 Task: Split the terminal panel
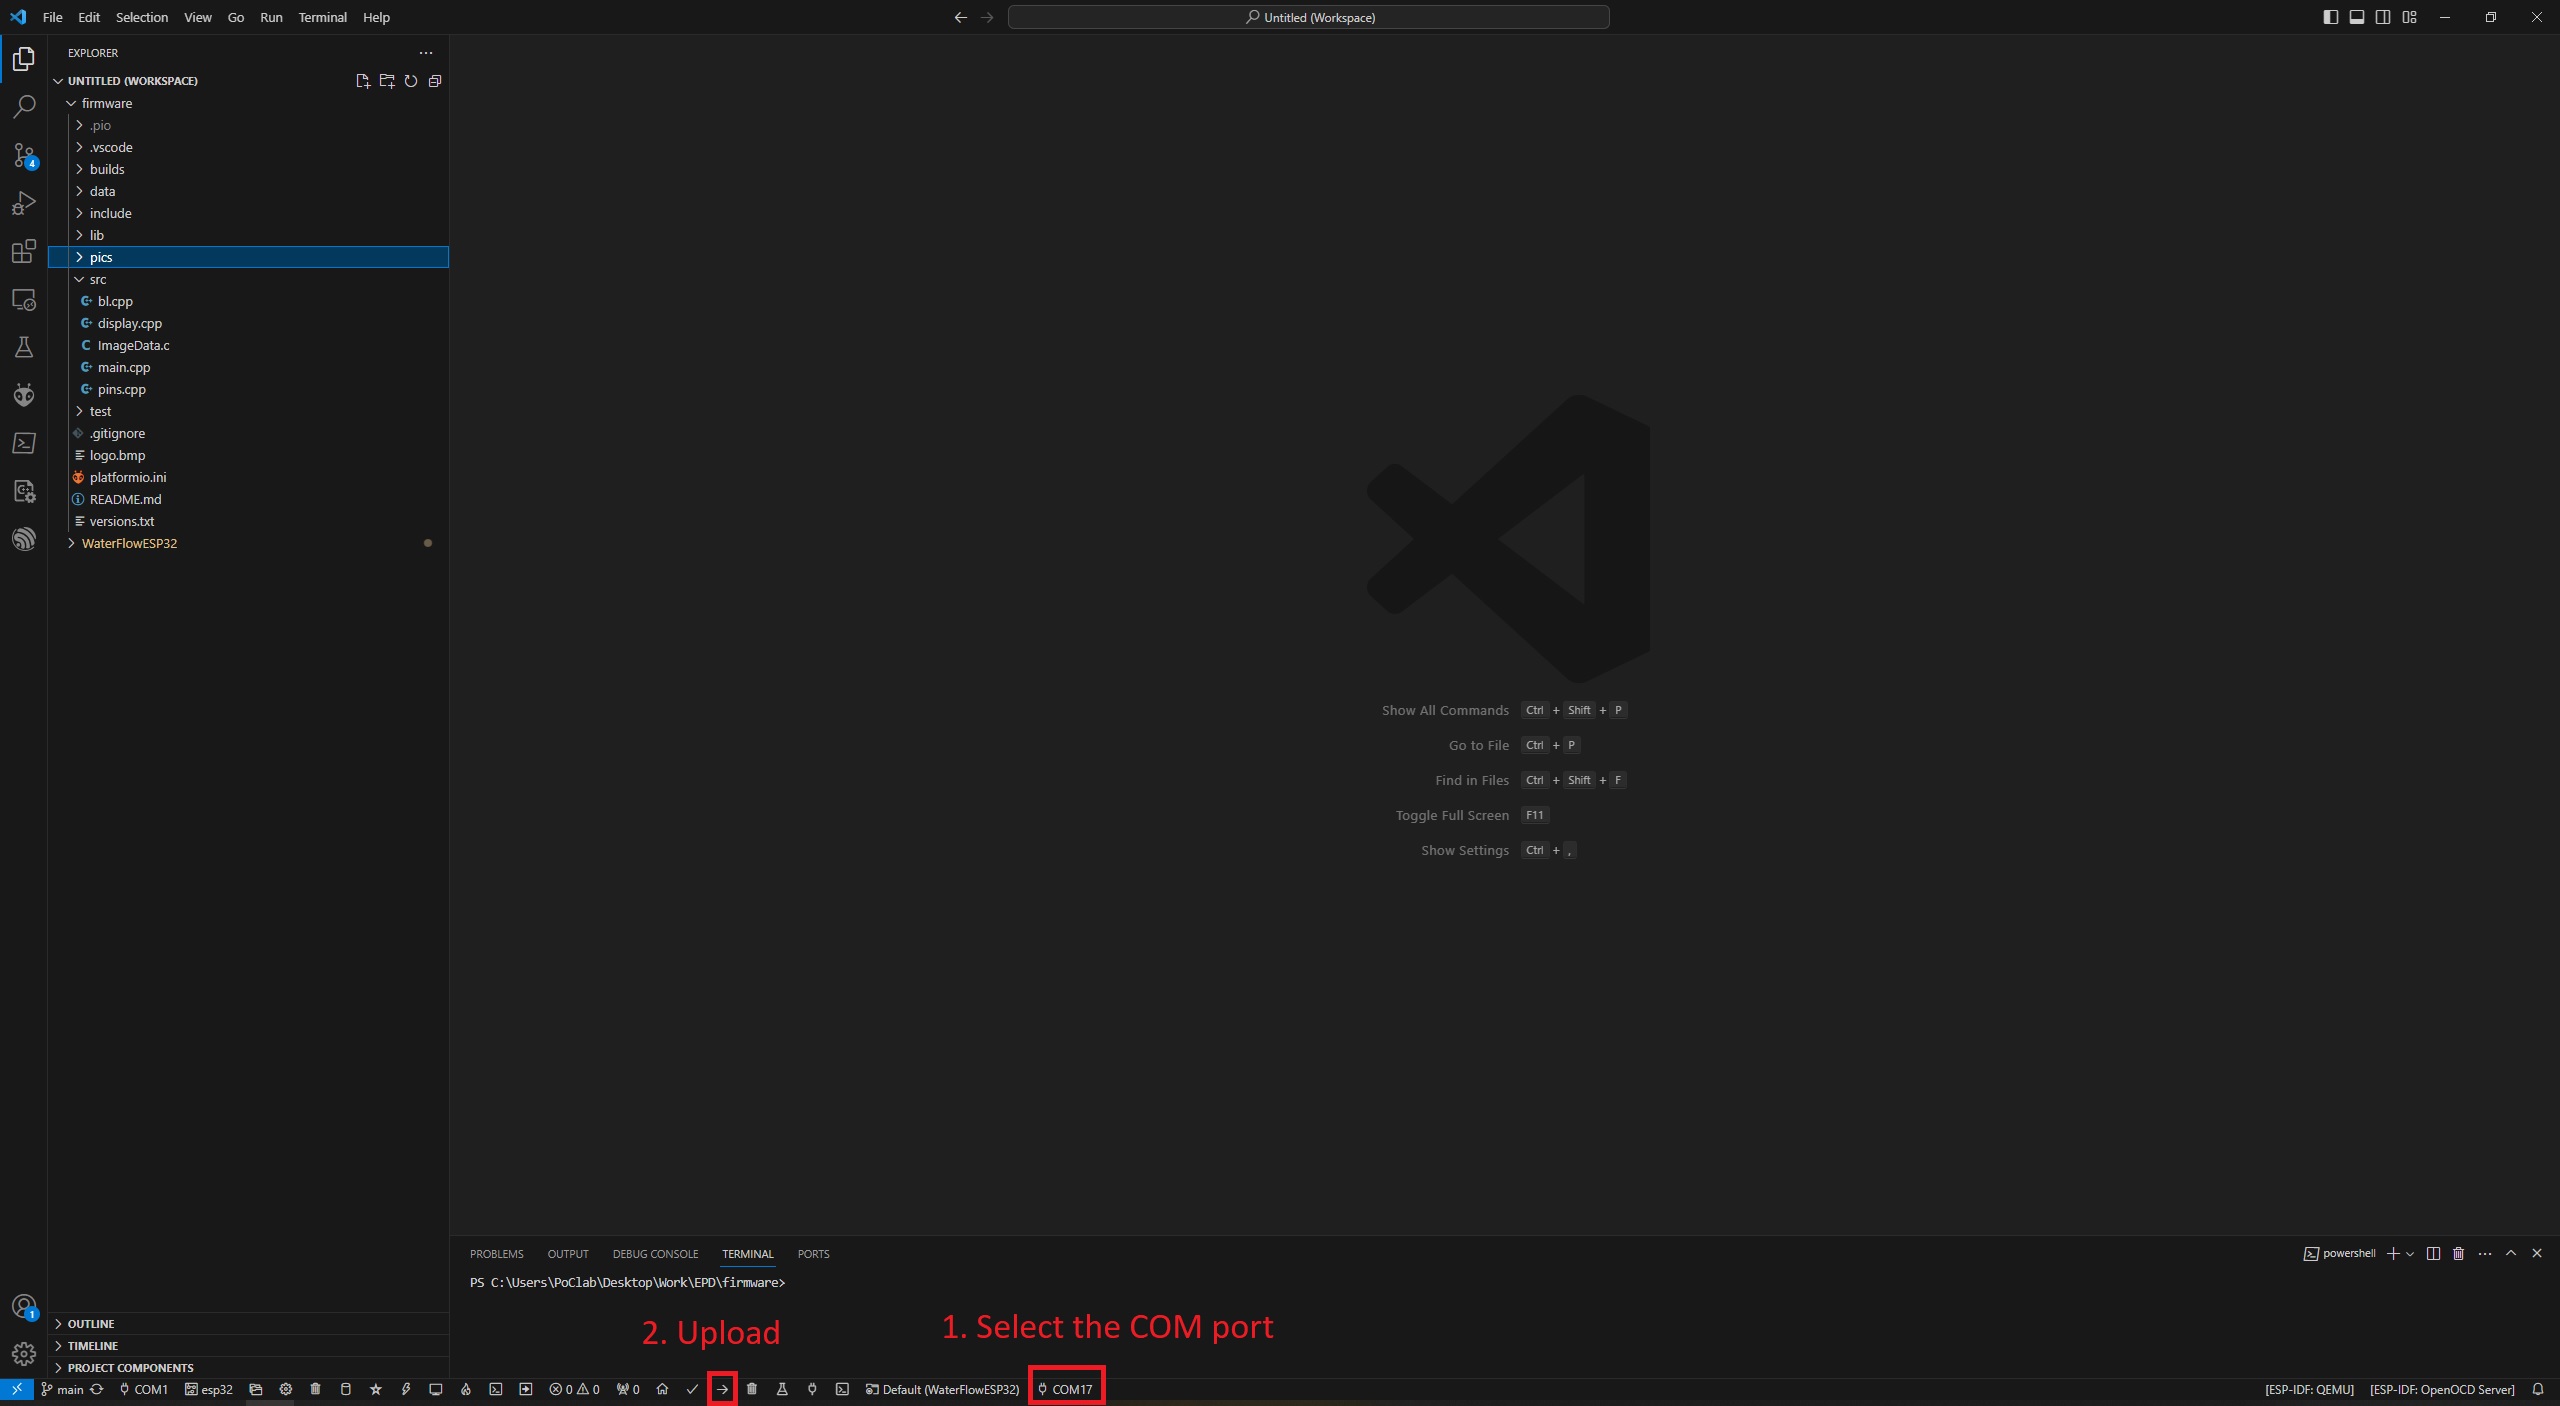(2433, 1253)
